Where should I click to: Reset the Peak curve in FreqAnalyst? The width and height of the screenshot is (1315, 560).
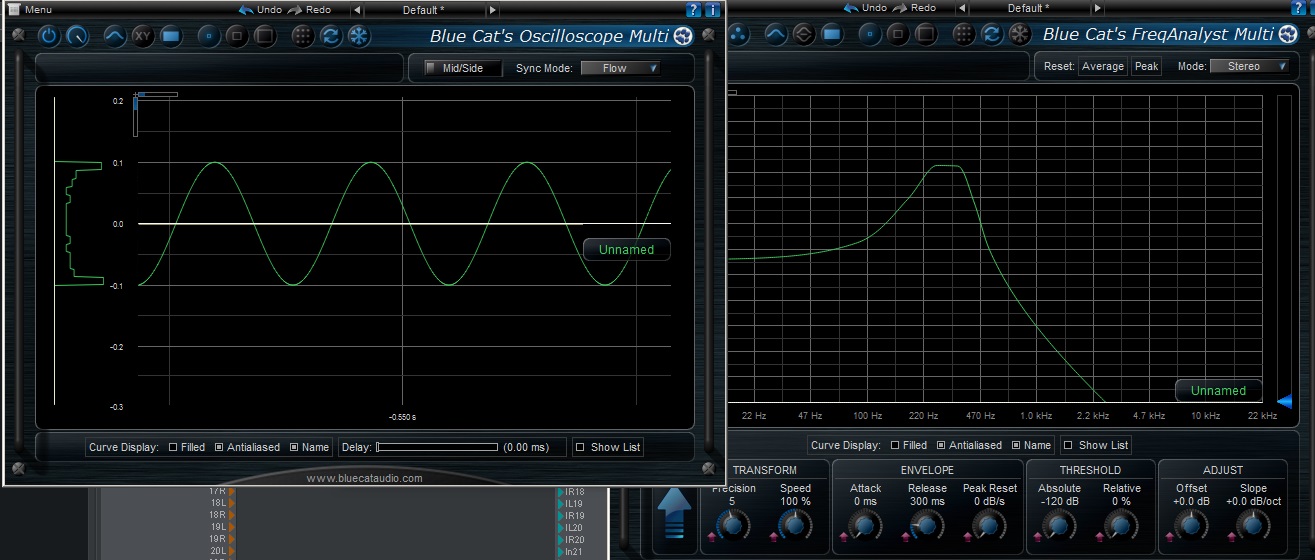coord(1146,66)
